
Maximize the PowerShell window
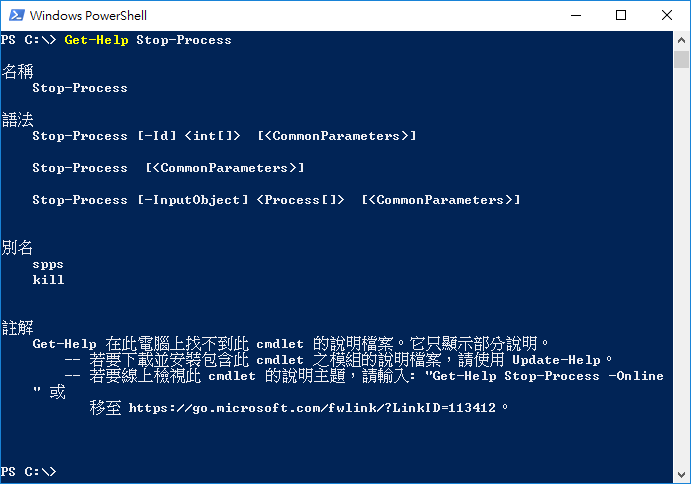(x=621, y=15)
